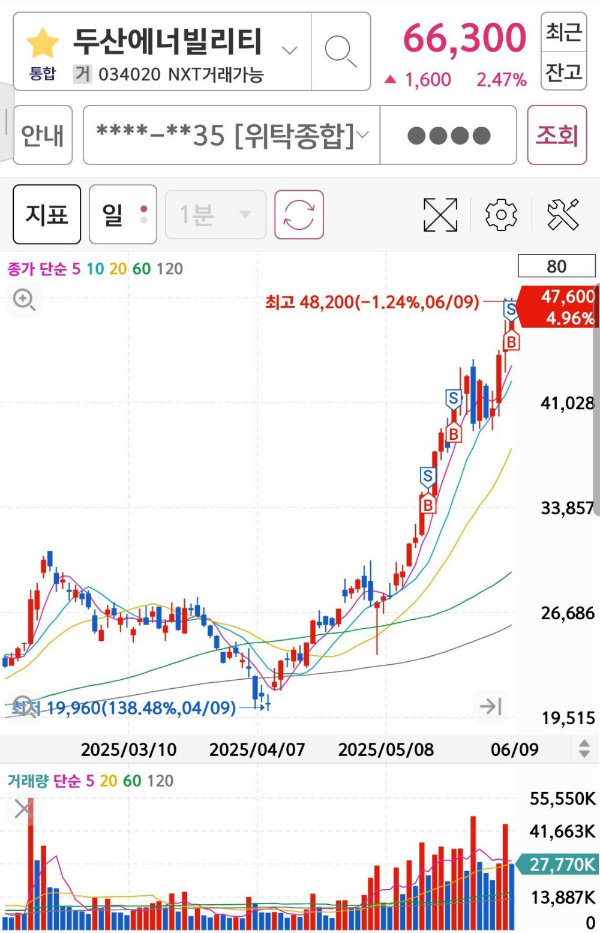Select the 60-day MA legend value

[142, 269]
